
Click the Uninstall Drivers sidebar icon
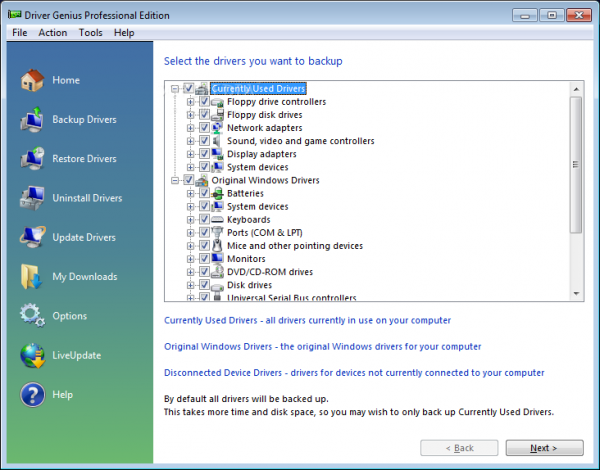tap(32, 198)
